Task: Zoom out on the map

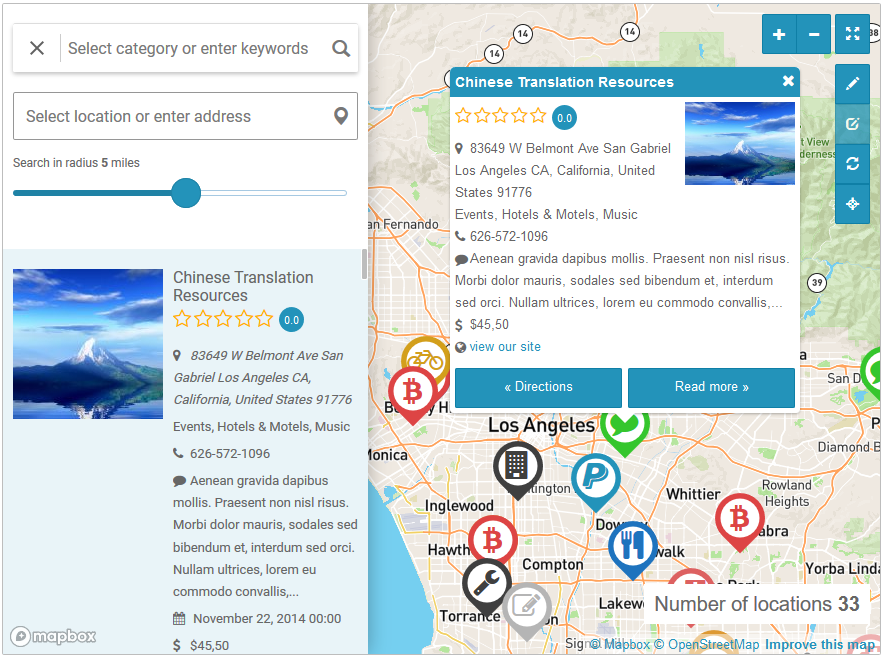Action: [x=814, y=34]
